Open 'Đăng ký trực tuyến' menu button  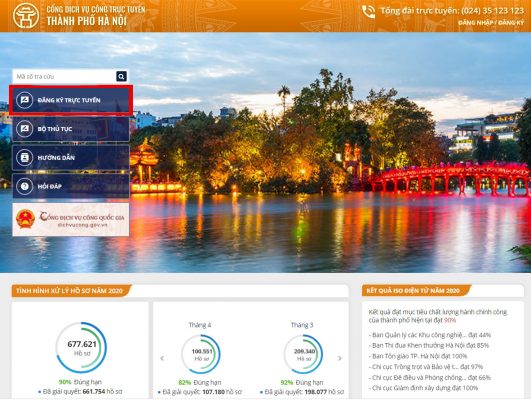click(71, 100)
